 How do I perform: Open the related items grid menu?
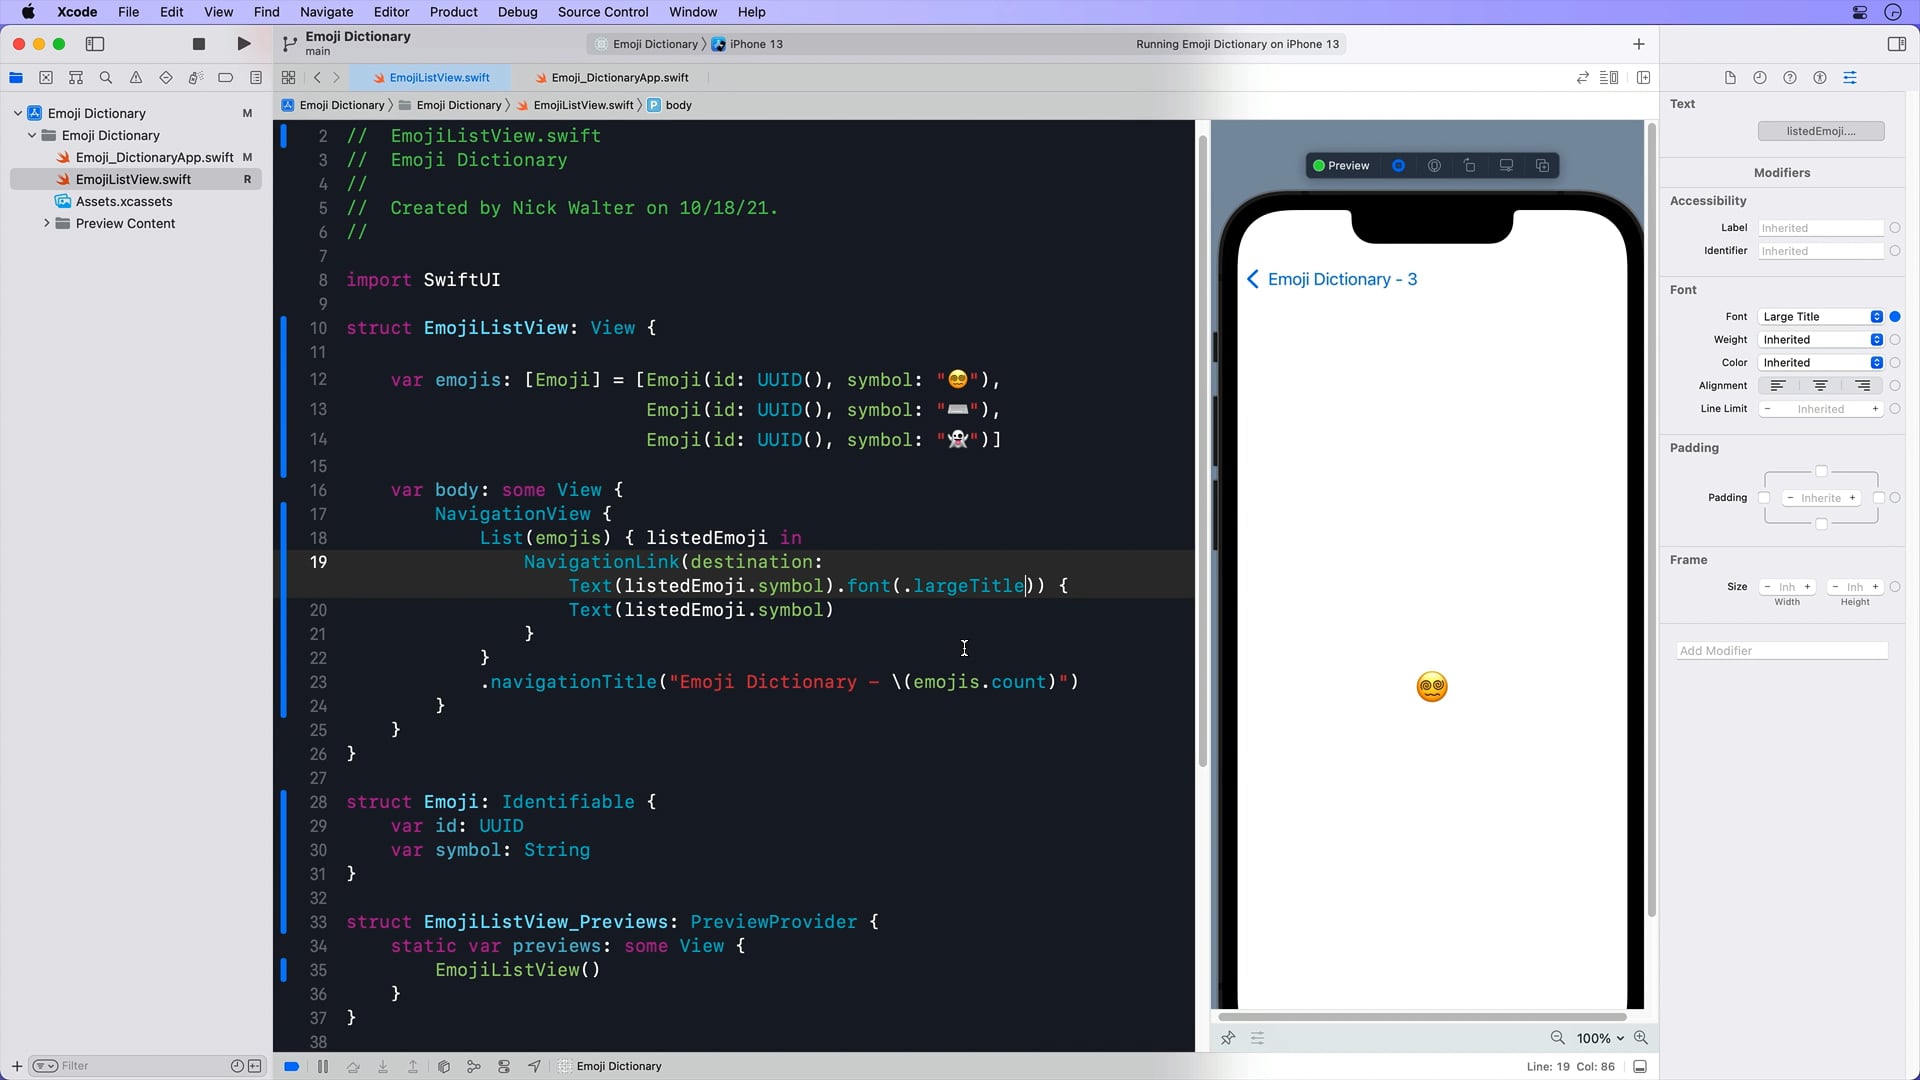click(288, 78)
